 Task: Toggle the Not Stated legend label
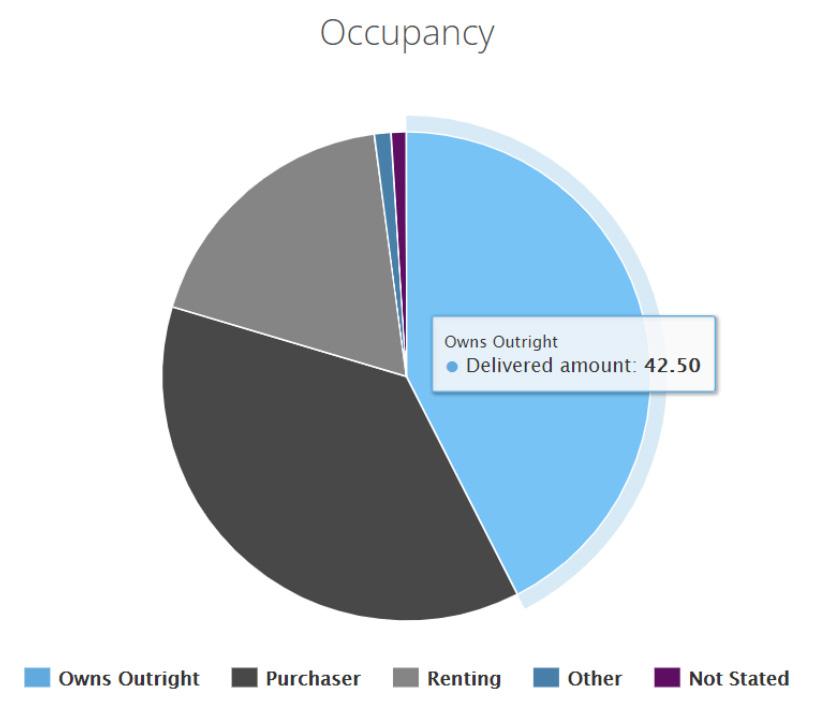tap(738, 678)
